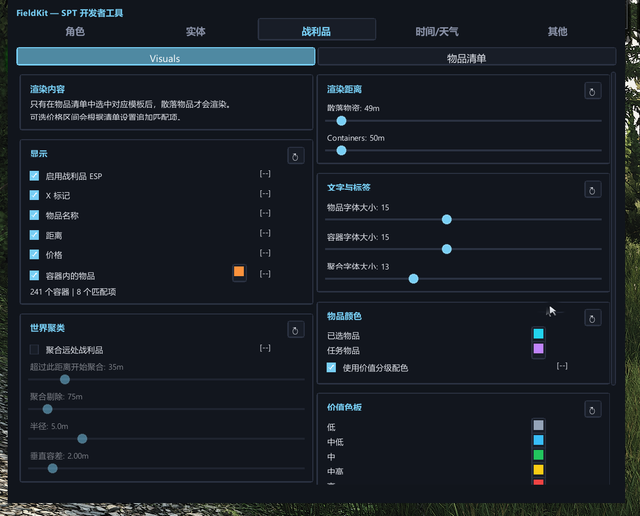Set keybind for 距离 option
Screen dimensions: 640x516
pyautogui.click(x=265, y=233)
